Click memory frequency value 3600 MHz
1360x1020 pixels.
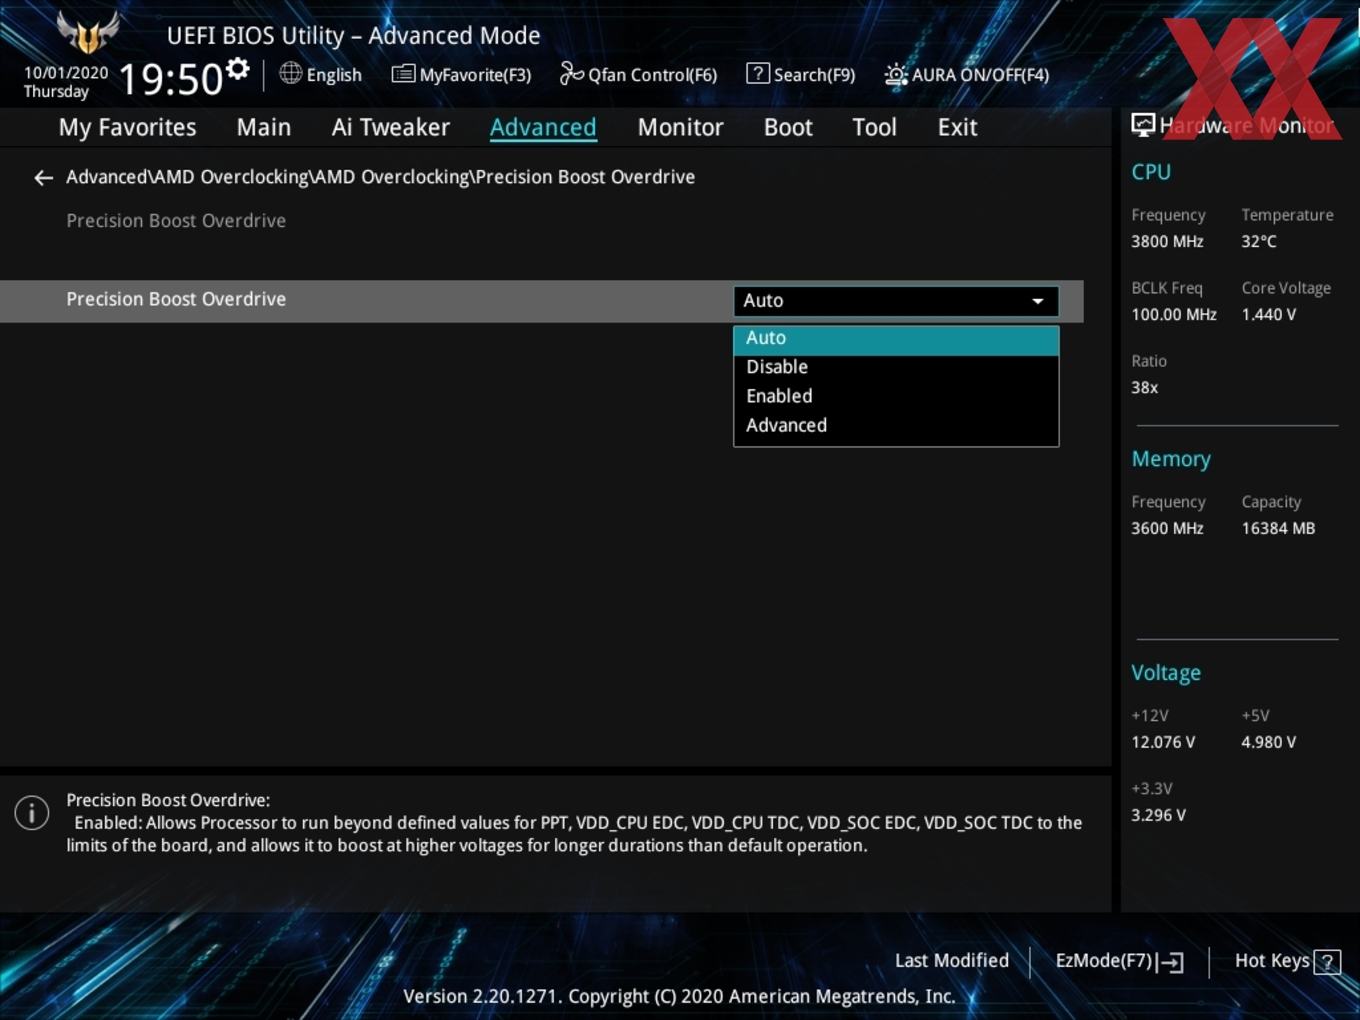tap(1167, 528)
